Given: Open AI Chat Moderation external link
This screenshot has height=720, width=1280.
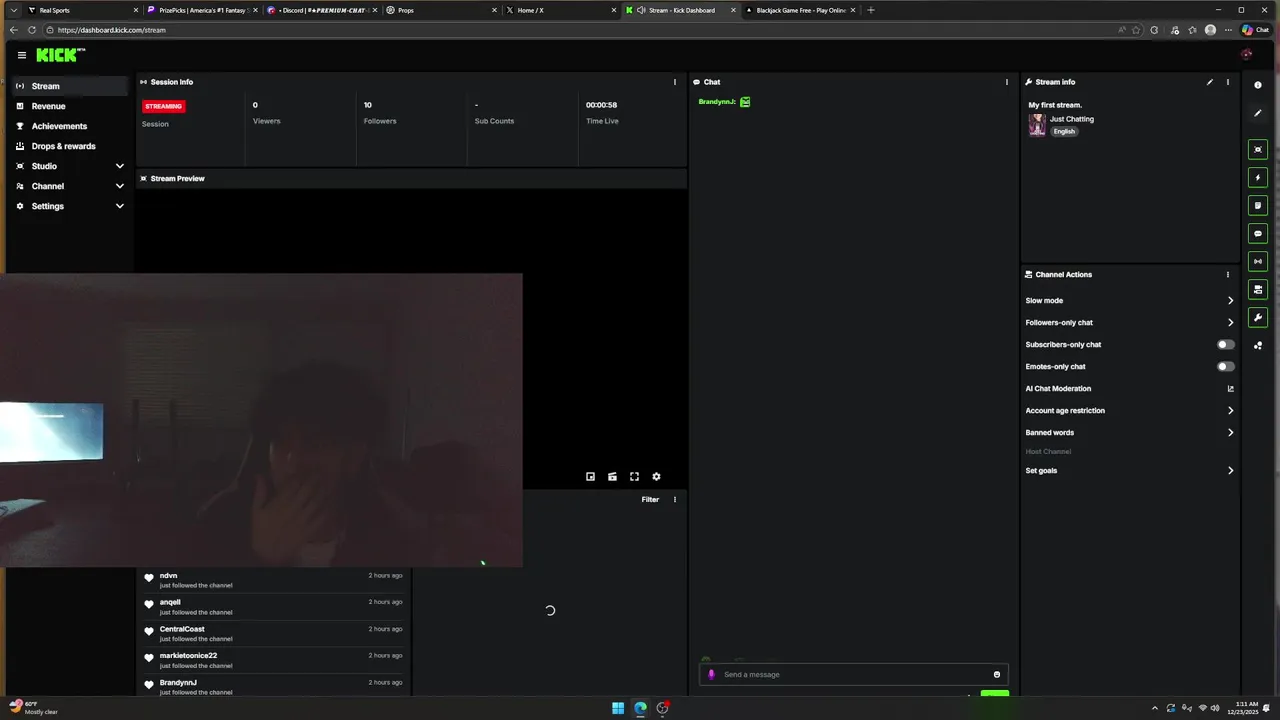Looking at the screenshot, I should tap(1230, 388).
